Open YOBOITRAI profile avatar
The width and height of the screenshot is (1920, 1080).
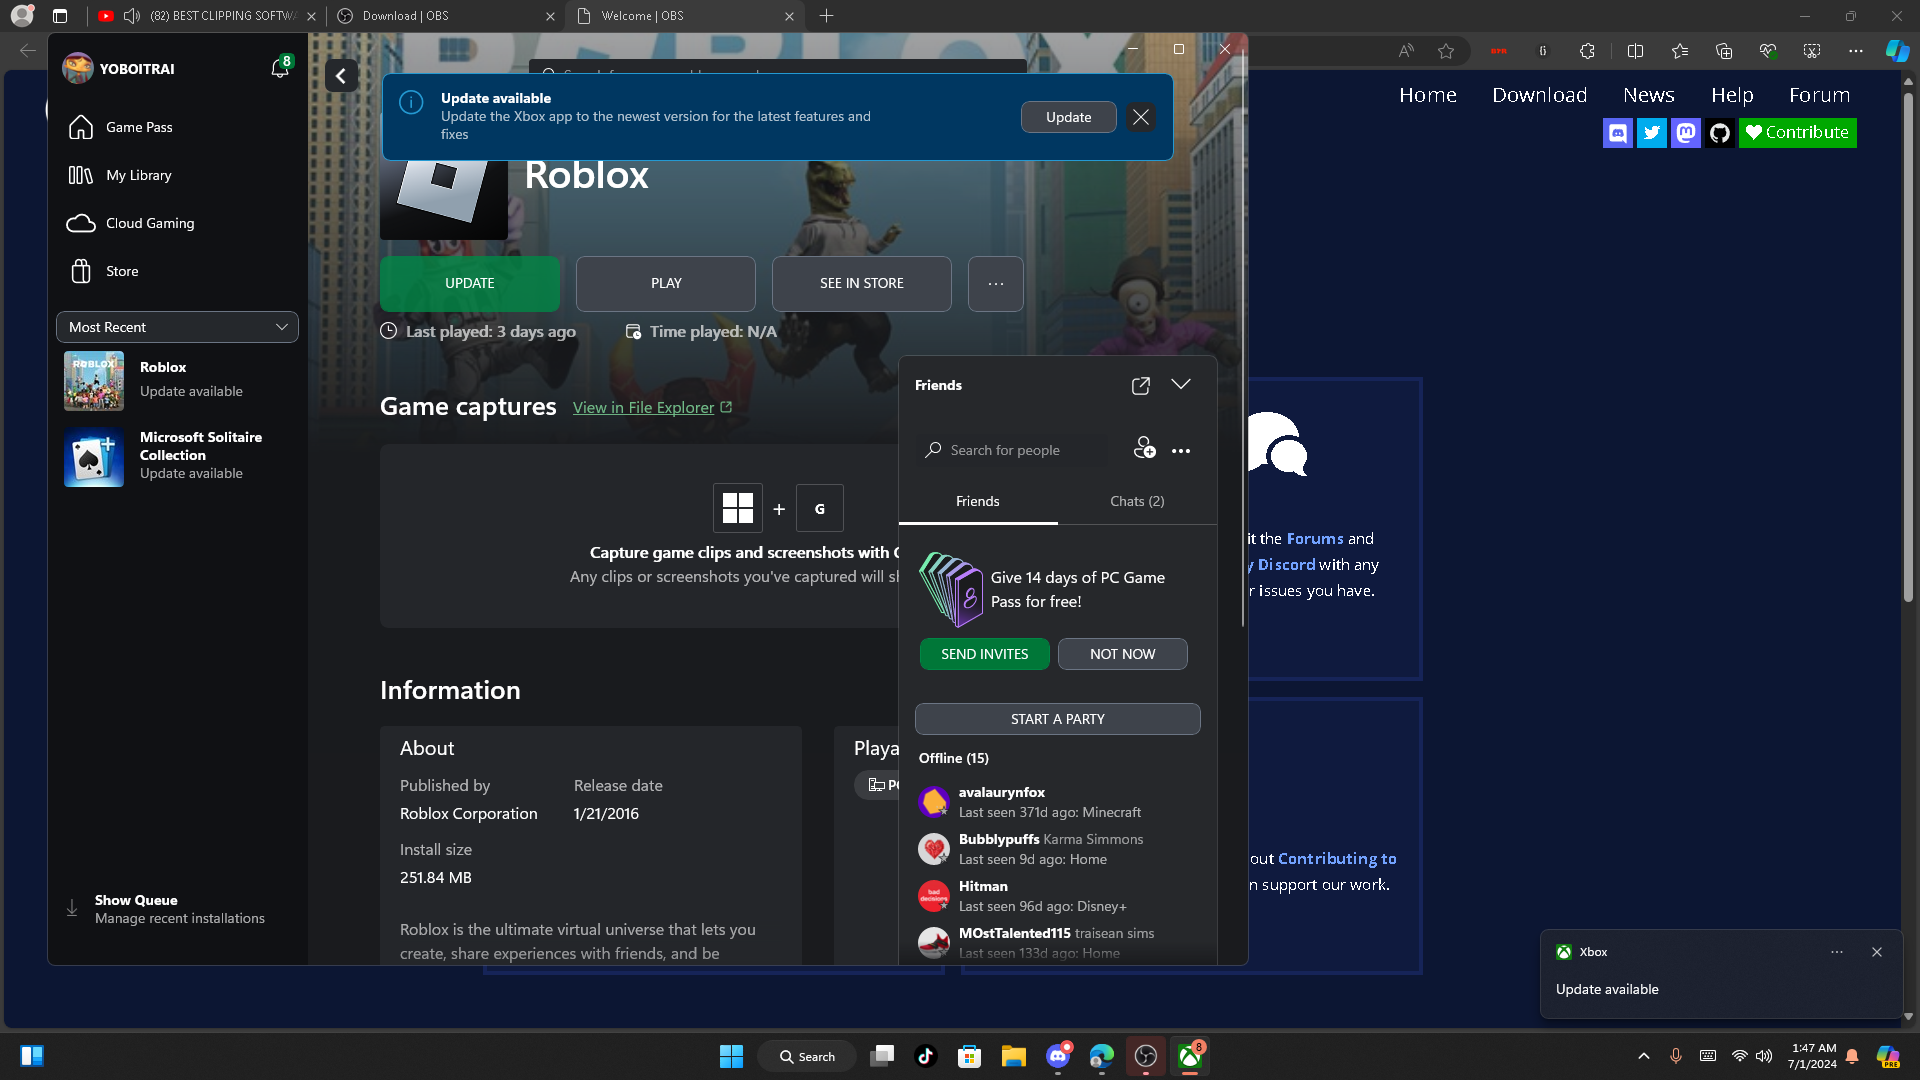[x=78, y=68]
